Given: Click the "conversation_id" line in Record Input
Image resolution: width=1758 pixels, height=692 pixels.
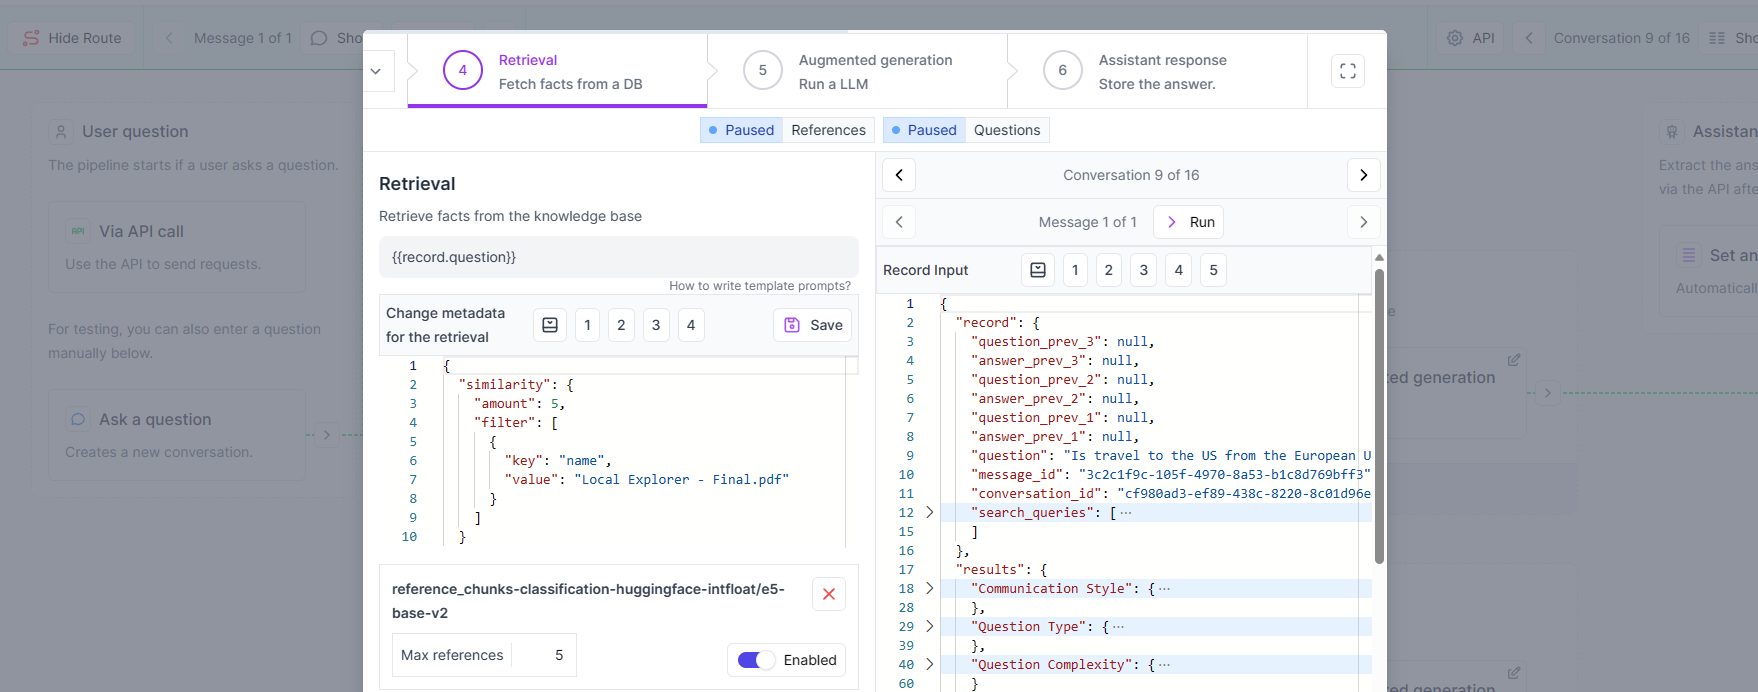Looking at the screenshot, I should pyautogui.click(x=1170, y=493).
